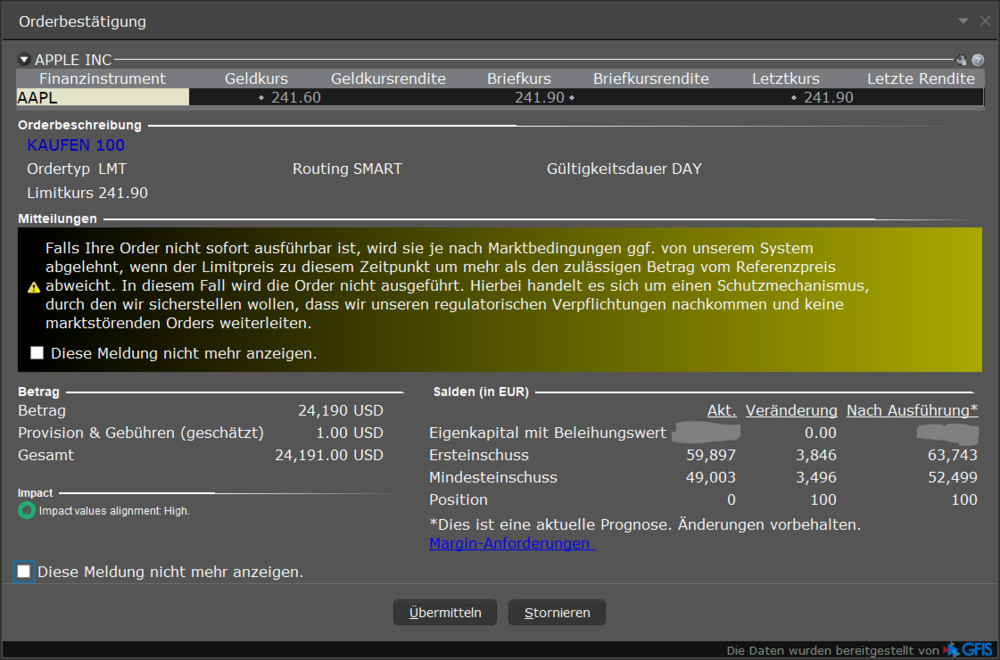The width and height of the screenshot is (1000, 660).
Task: Click the diamond icon beside Geldkurs 241.60
Action: coord(261,97)
